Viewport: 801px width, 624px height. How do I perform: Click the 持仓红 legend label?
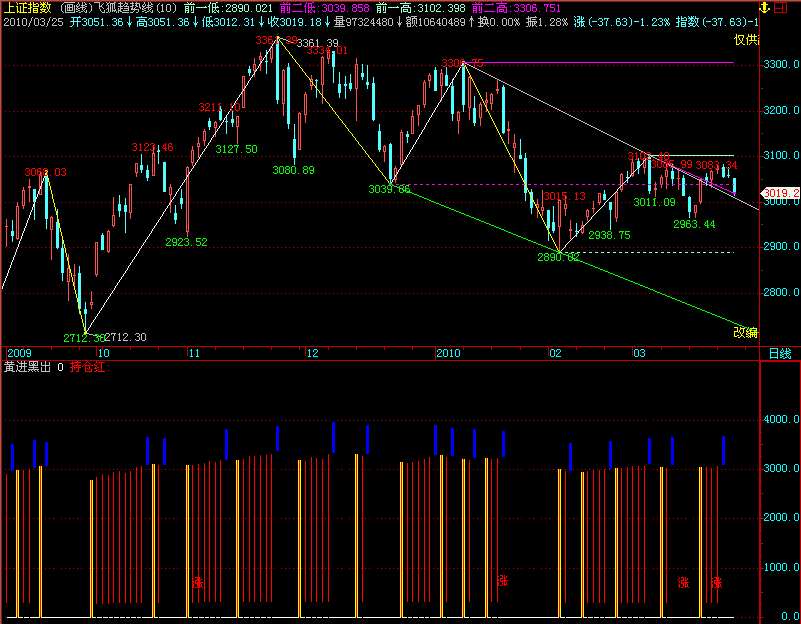click(x=89, y=367)
